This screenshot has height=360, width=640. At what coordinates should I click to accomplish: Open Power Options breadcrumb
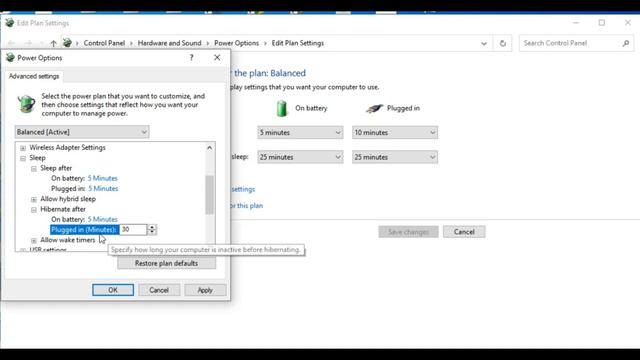pyautogui.click(x=236, y=43)
